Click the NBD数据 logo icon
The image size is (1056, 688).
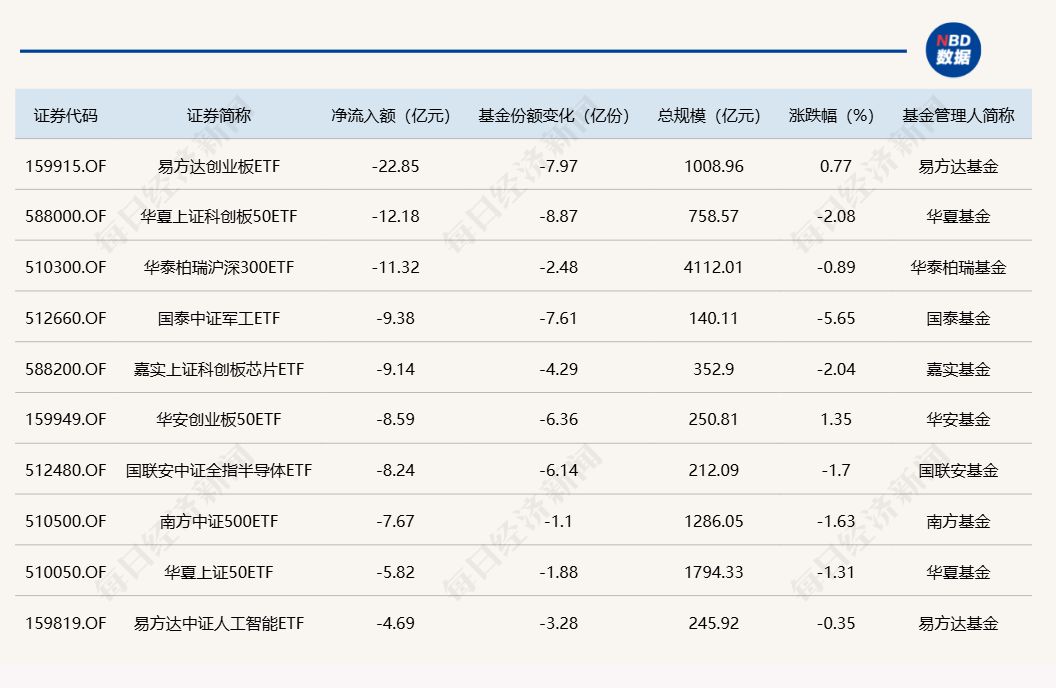coord(952,51)
